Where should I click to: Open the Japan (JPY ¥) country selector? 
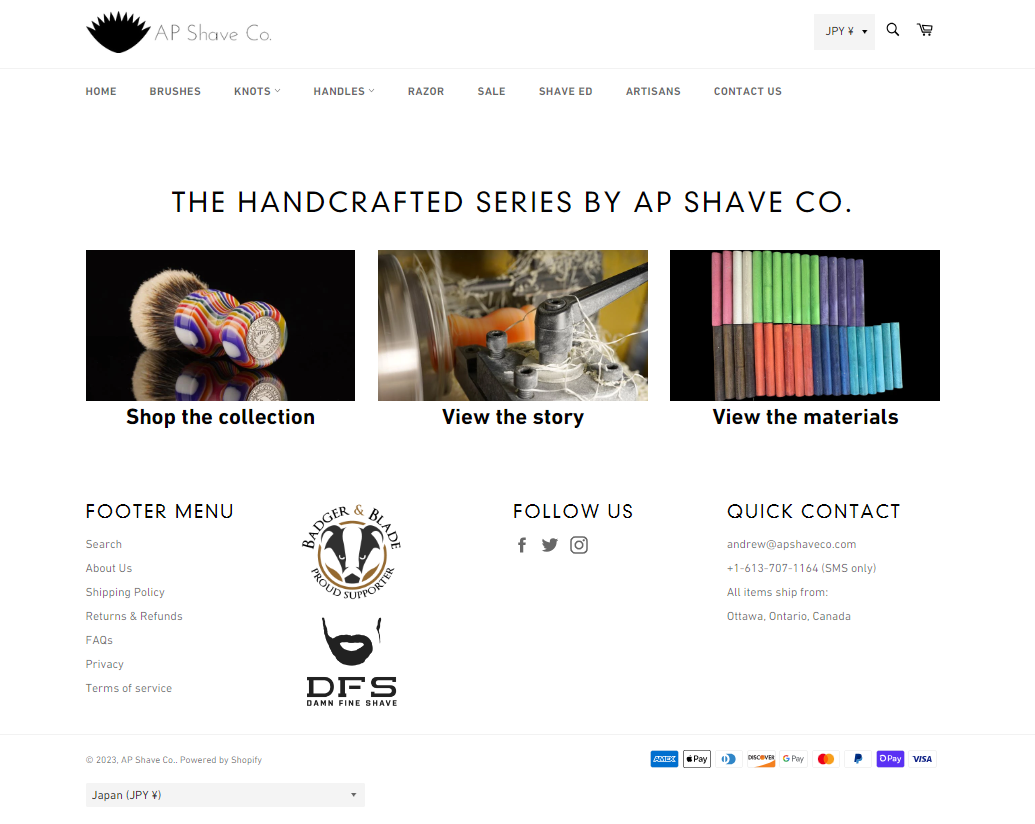[x=225, y=795]
